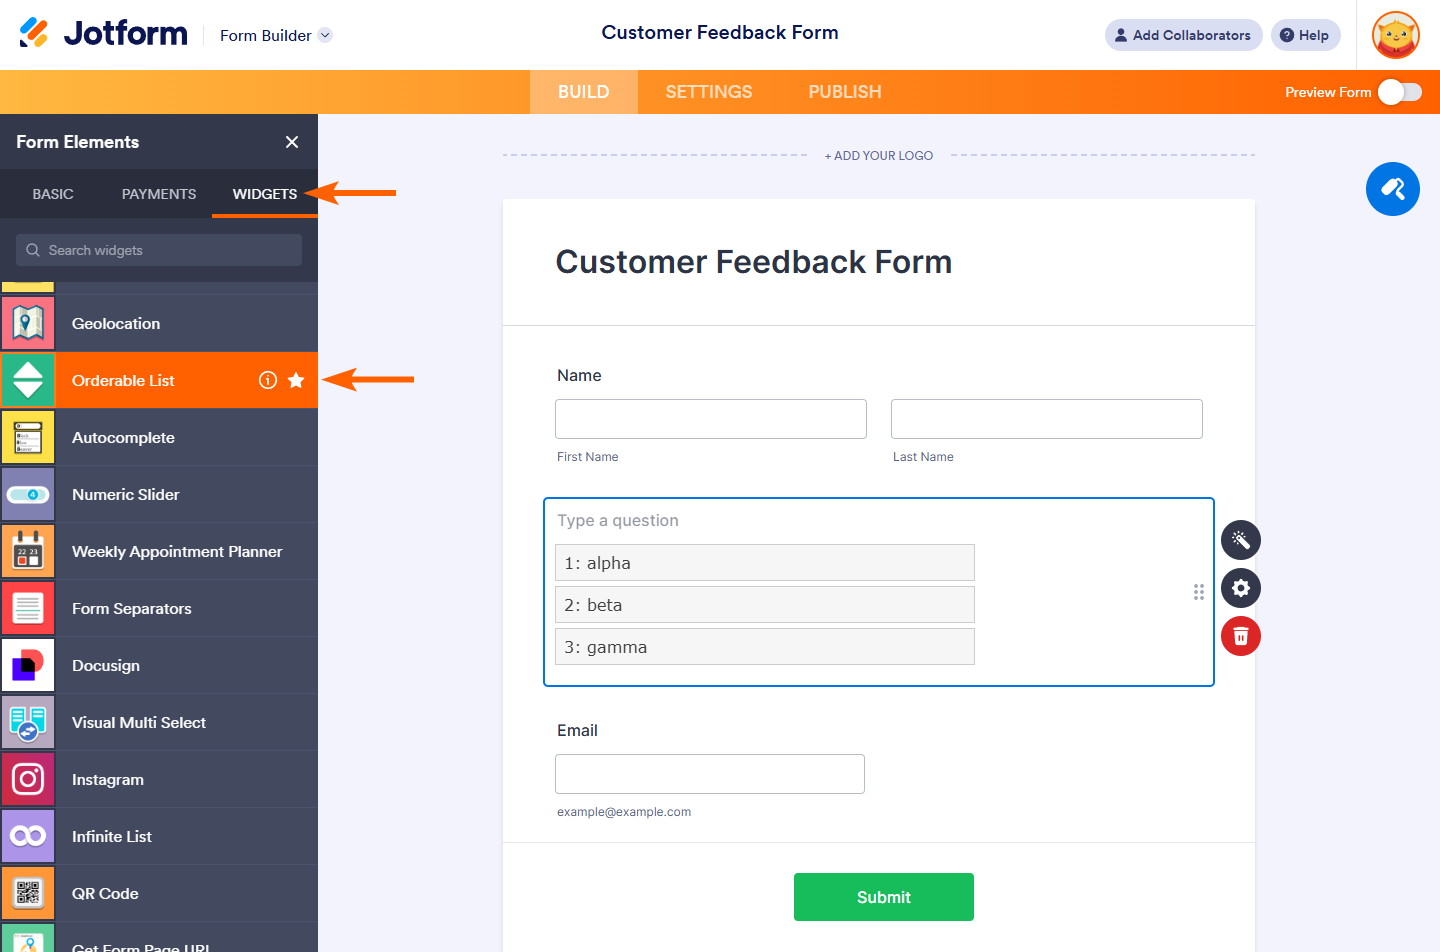This screenshot has width=1440, height=952.
Task: Close the Form Elements panel
Action: click(x=292, y=142)
